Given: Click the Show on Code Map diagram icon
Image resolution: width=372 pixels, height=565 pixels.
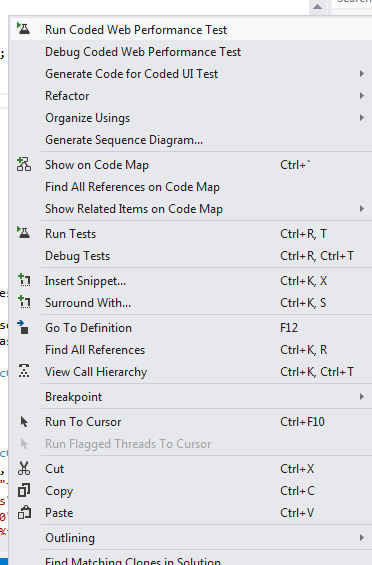Looking at the screenshot, I should (x=24, y=164).
